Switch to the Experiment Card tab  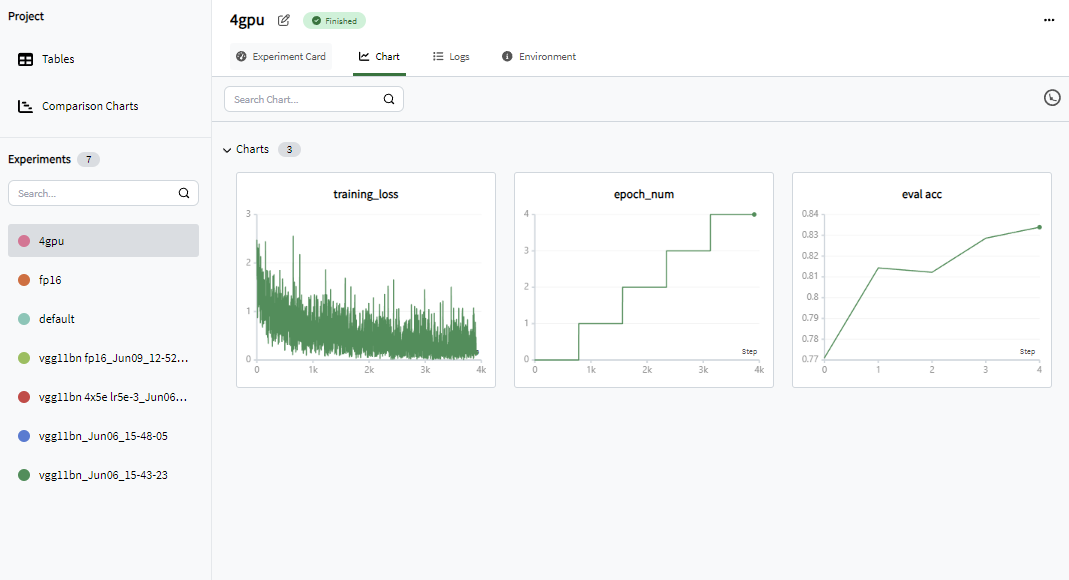click(x=281, y=57)
